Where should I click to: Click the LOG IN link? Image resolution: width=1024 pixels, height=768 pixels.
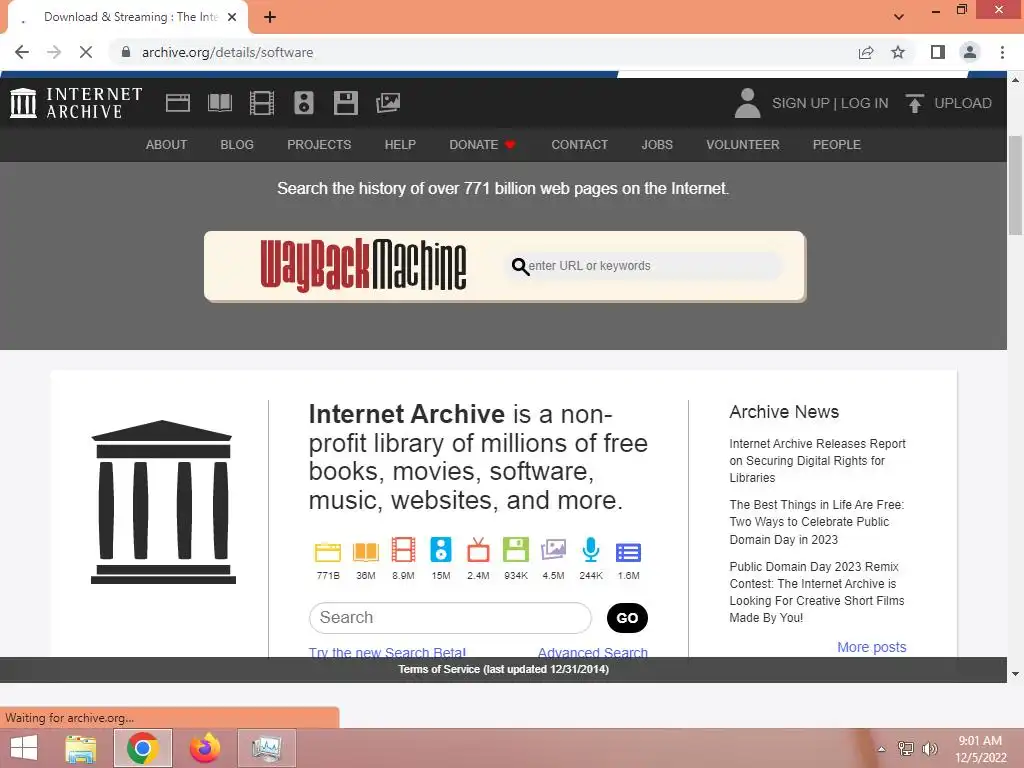coord(865,103)
